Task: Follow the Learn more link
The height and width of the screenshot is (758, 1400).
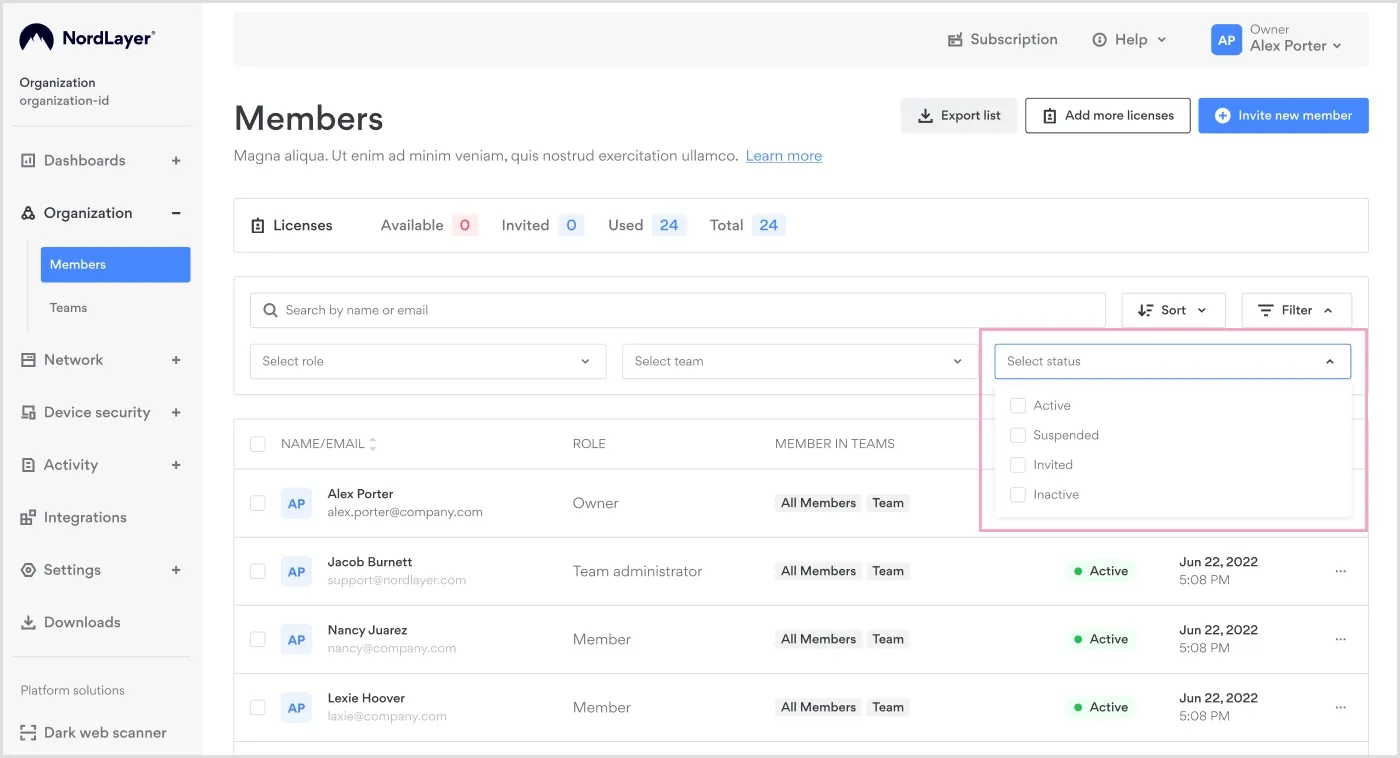Action: click(x=783, y=155)
